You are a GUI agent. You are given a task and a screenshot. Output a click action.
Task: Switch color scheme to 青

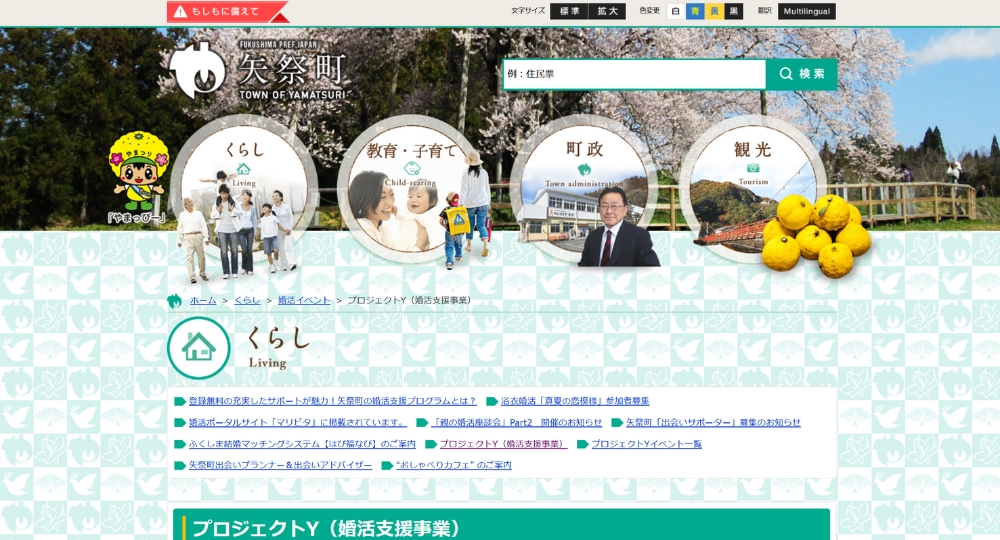695,11
